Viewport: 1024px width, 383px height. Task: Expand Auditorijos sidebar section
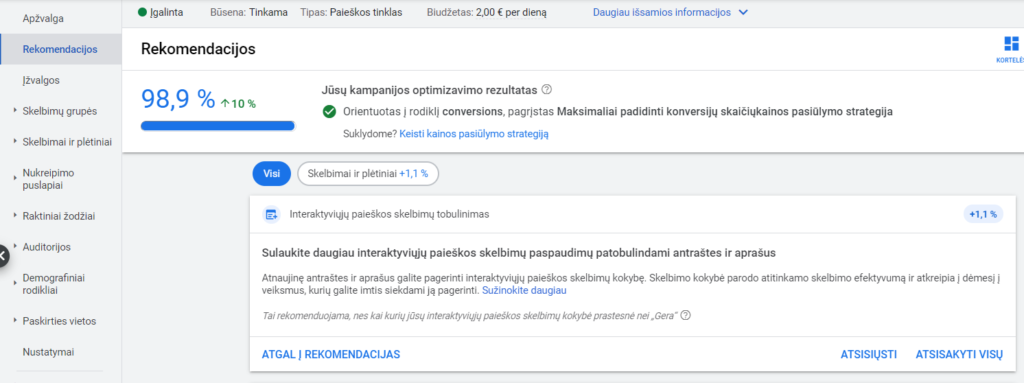click(x=15, y=247)
